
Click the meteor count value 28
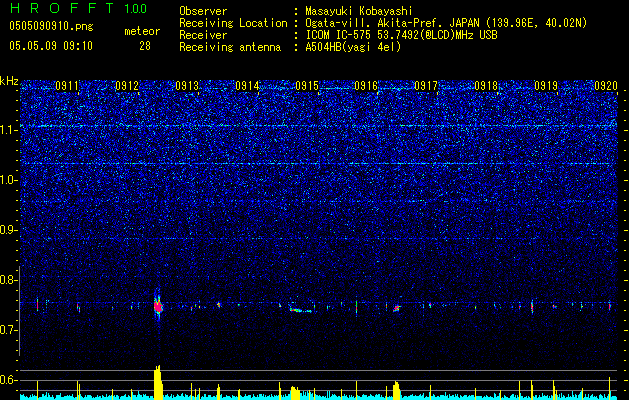(x=145, y=46)
